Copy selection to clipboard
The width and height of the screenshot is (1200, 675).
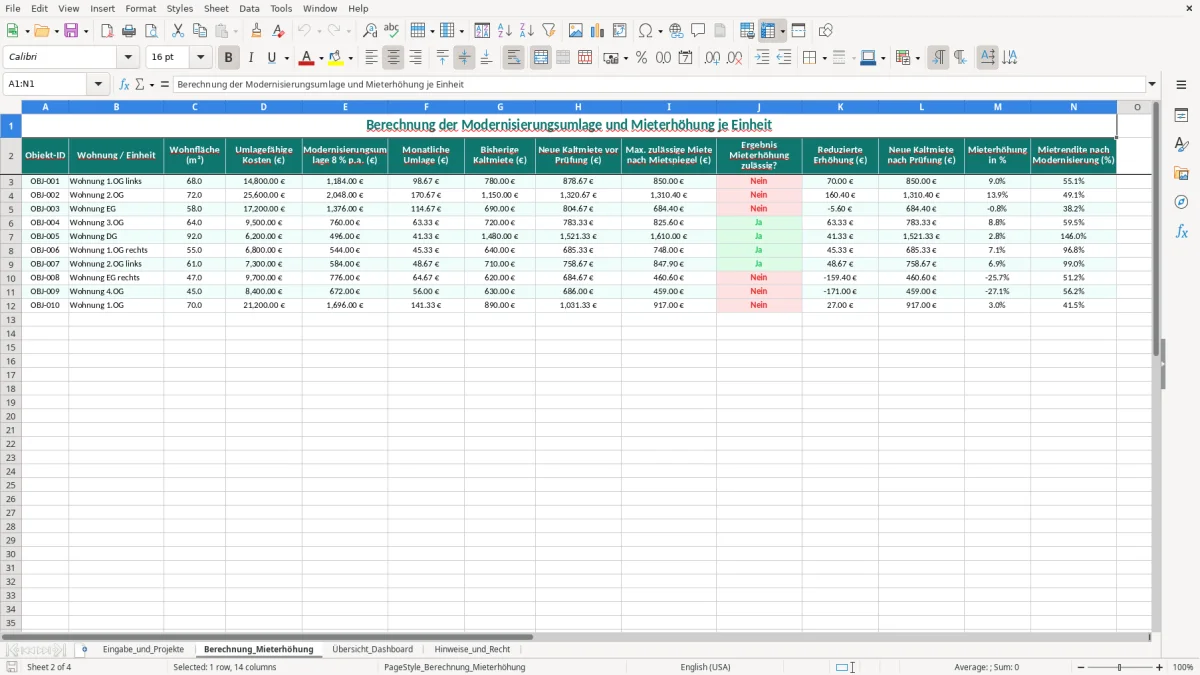tap(200, 31)
